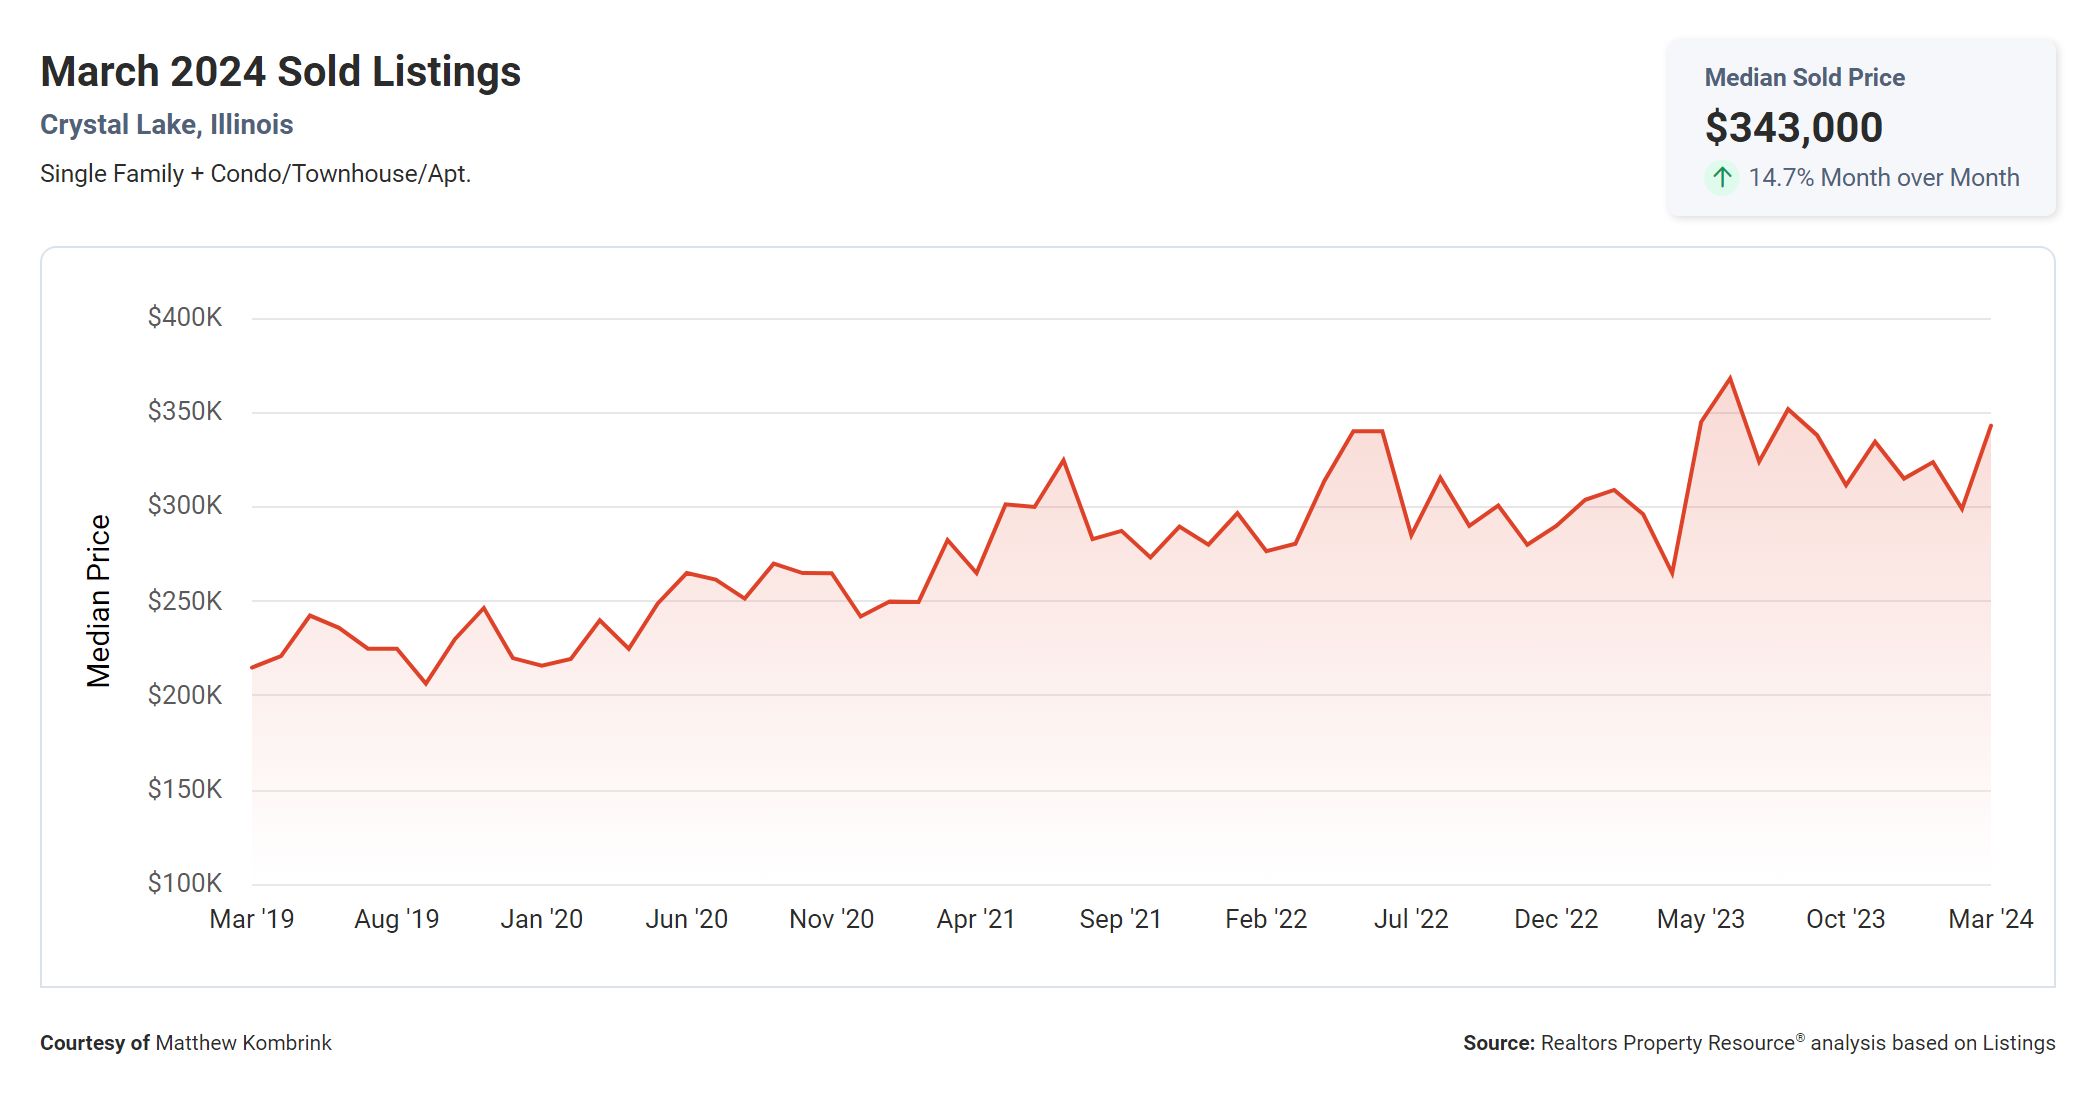This screenshot has width=2096, height=1100.
Task: Click the 14.7% Month over Month text
Action: click(x=1883, y=178)
